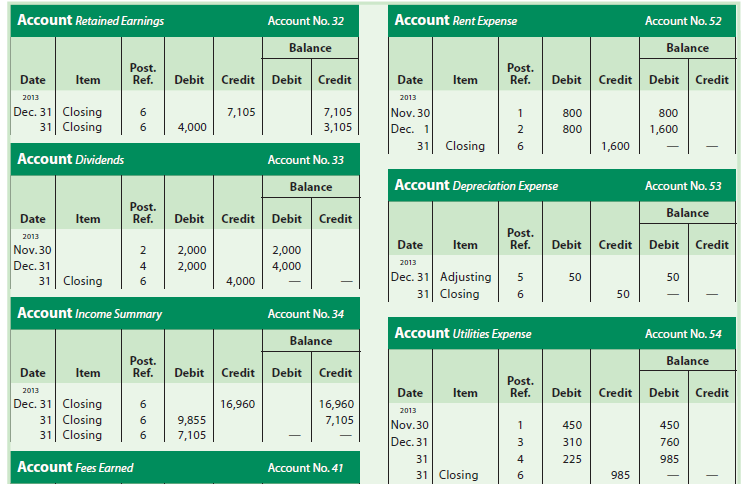Click the Depreciation Expense account header
Image resolution: width=742 pixels, height=484 pixels.
[476, 185]
